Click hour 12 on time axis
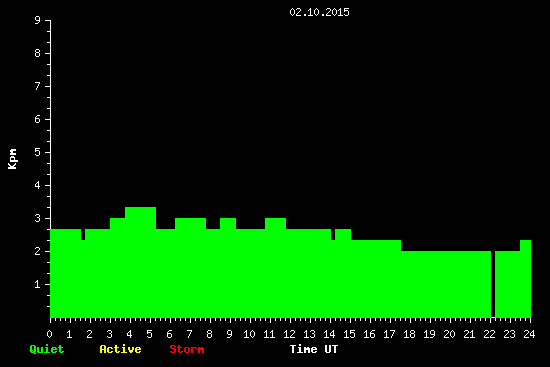550x367 pixels. (289, 334)
